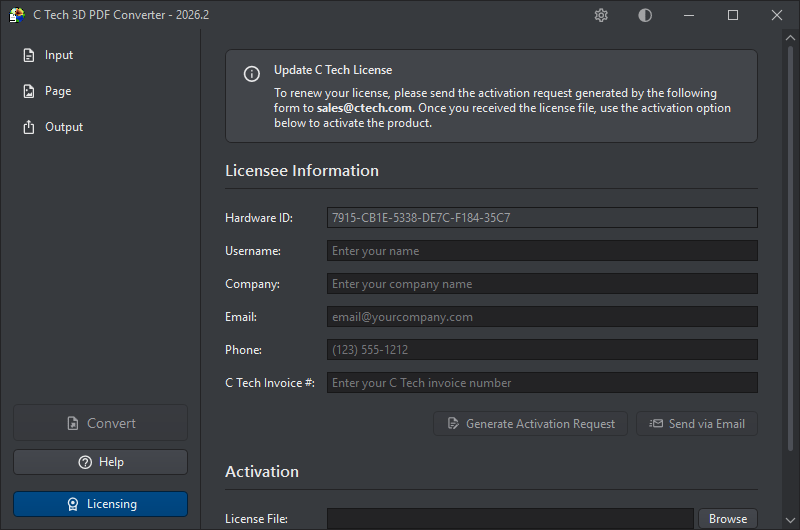
Task: Minimize the converter window
Action: pos(689,15)
